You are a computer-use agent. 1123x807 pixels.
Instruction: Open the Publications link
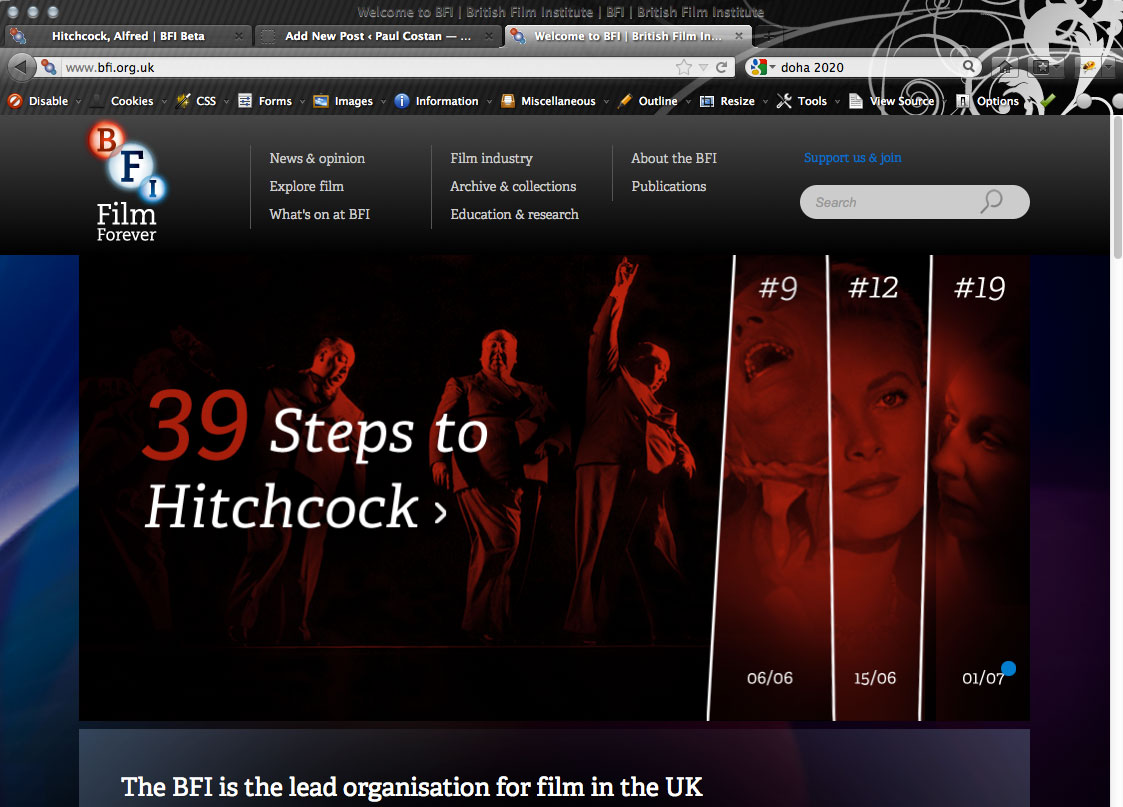pyautogui.click(x=669, y=186)
